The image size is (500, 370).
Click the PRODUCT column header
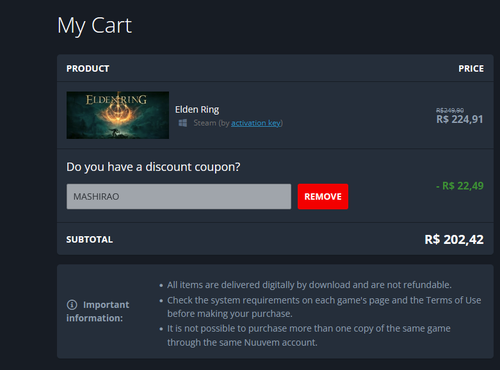pos(88,69)
